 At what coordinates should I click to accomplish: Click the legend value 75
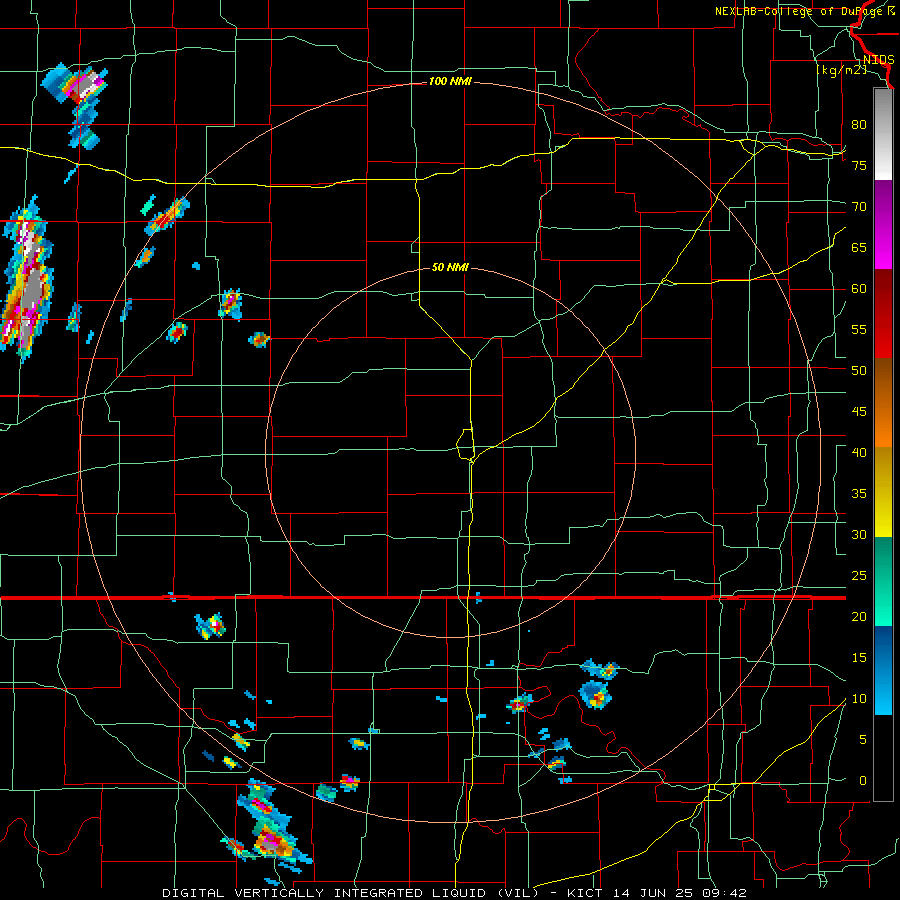click(x=859, y=165)
